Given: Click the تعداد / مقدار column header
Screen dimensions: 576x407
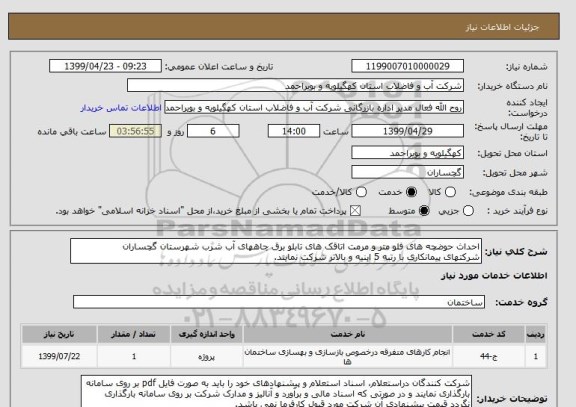Looking at the screenshot, I should [x=134, y=334].
